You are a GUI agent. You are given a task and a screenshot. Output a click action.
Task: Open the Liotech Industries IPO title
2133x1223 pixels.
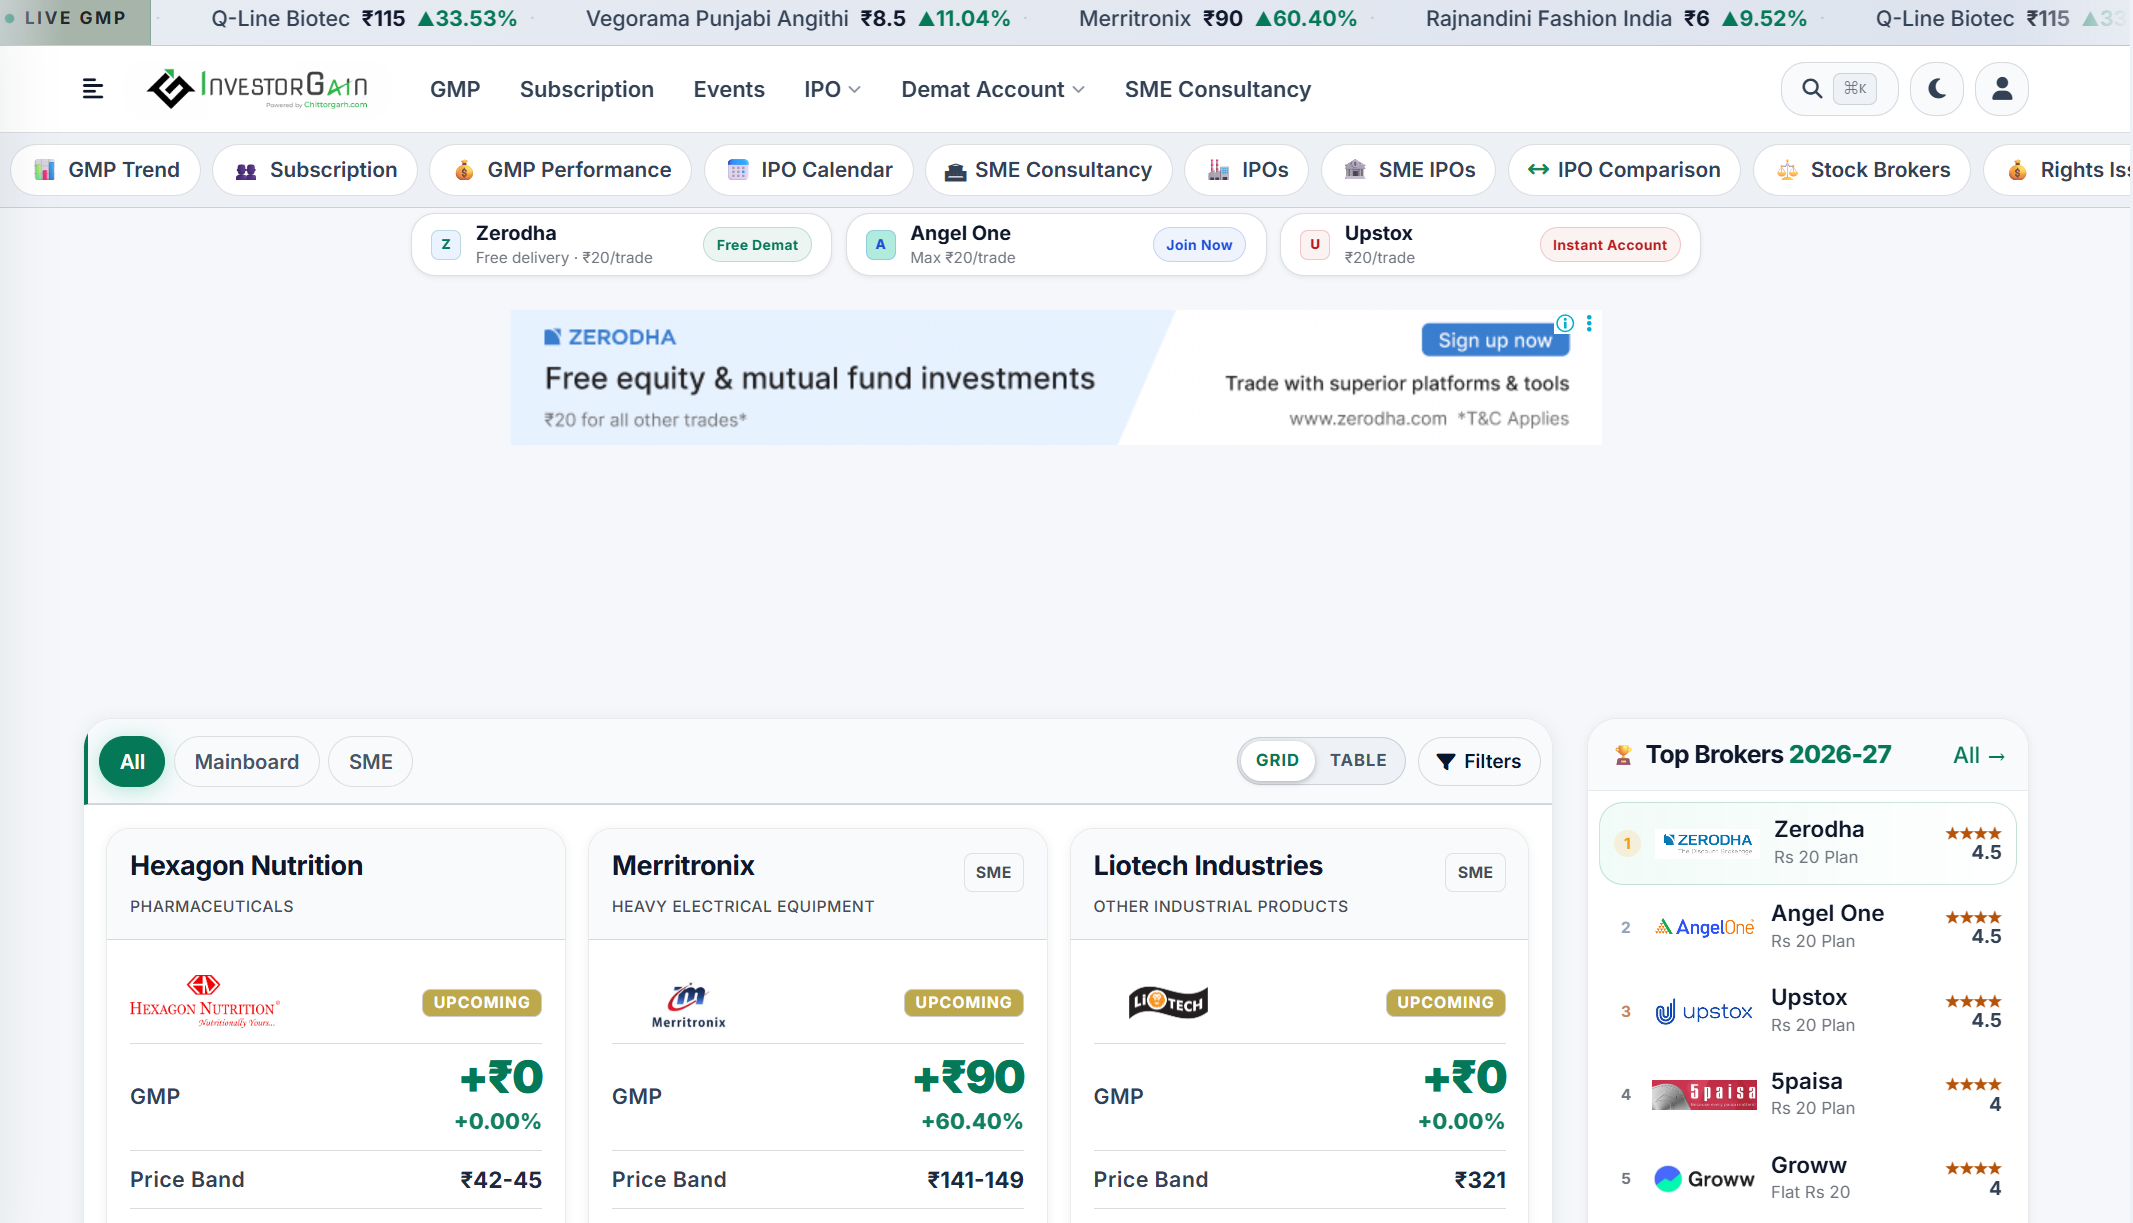1208,866
